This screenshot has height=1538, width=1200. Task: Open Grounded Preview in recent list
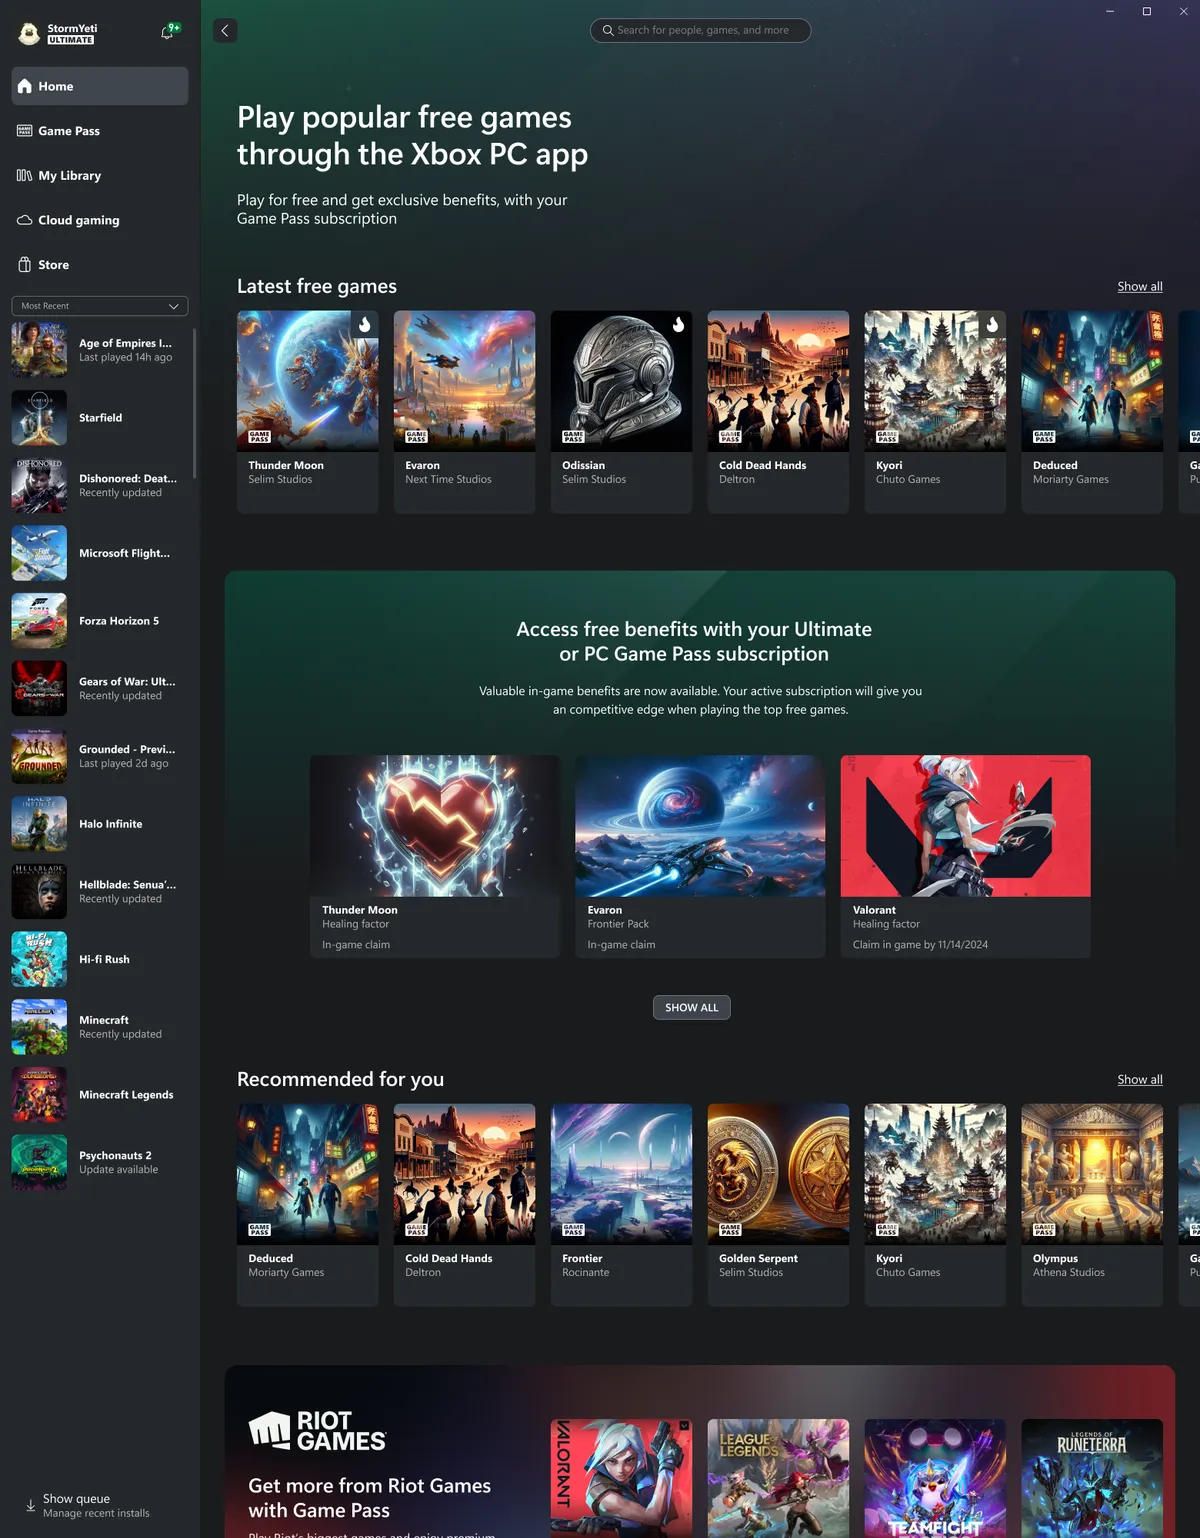tap(100, 756)
